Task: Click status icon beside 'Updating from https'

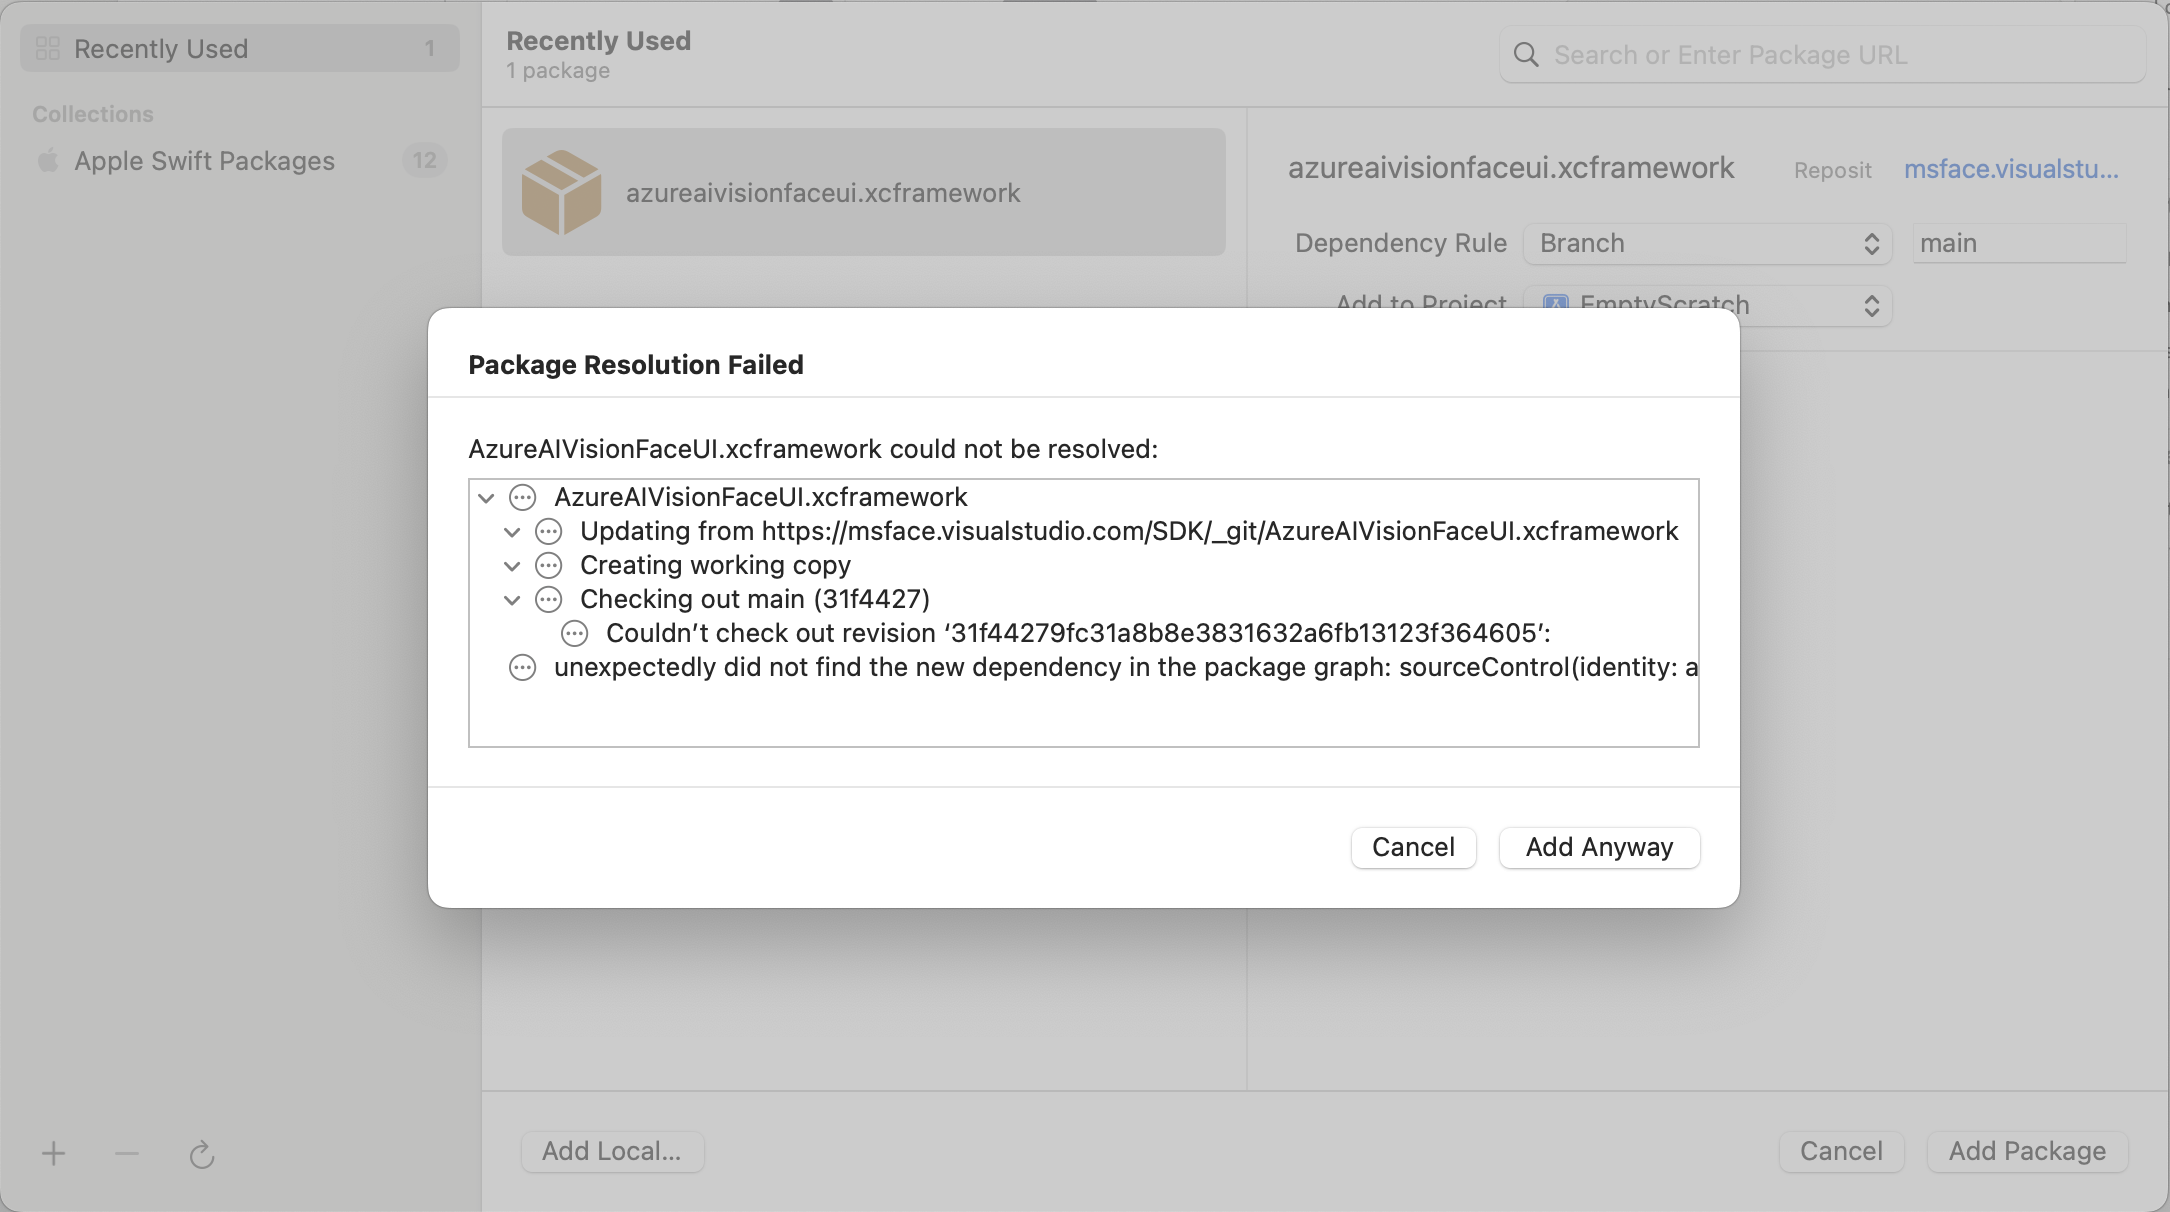Action: 548,531
